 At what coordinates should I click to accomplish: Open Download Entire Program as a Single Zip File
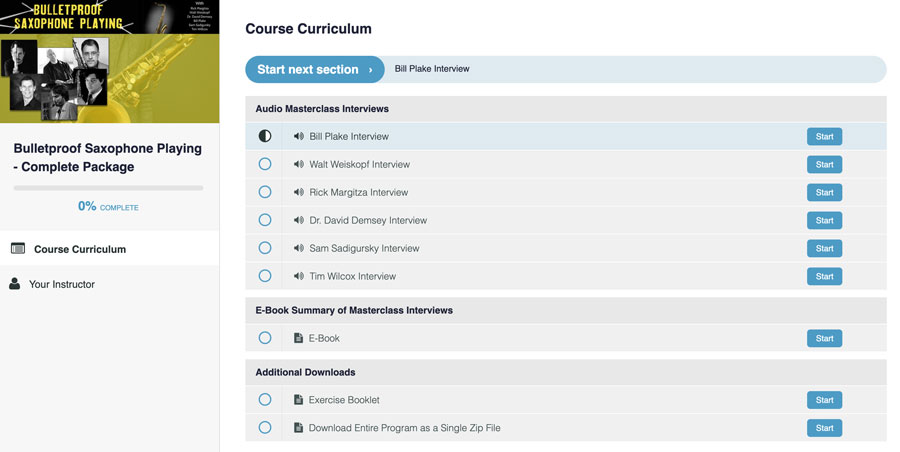405,428
